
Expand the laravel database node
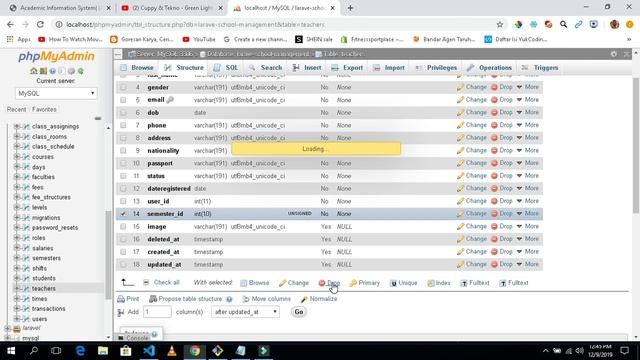pos(8,328)
